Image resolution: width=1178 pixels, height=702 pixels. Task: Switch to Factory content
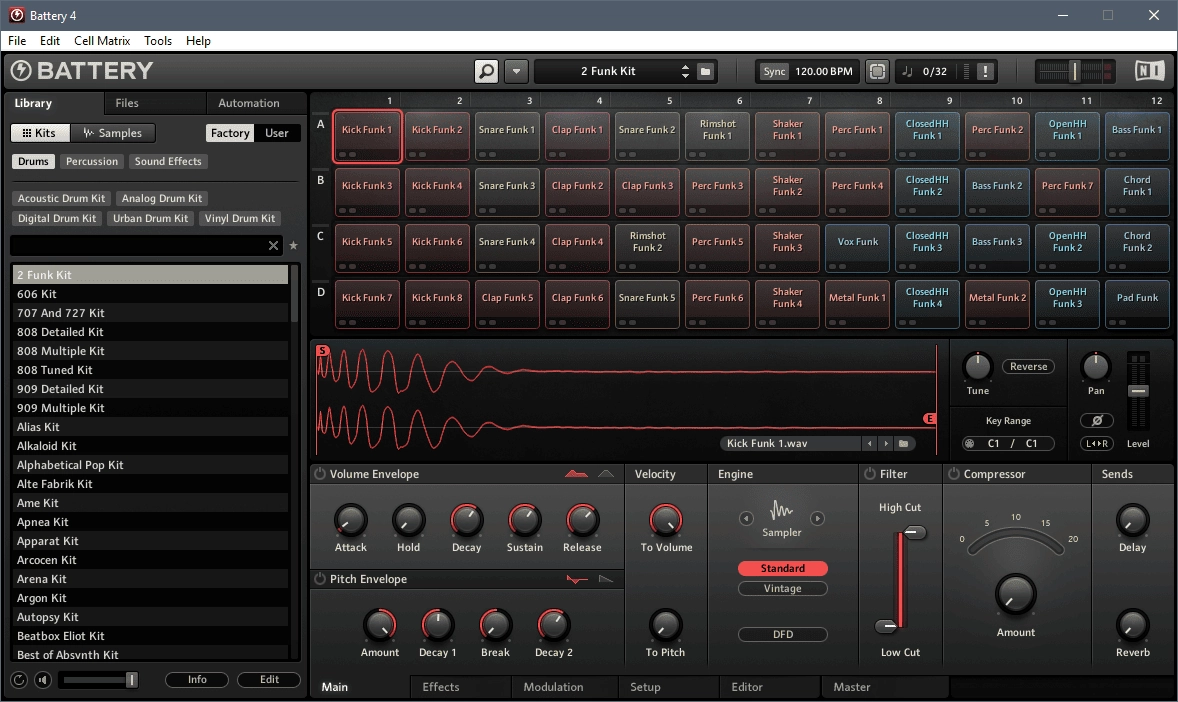[230, 133]
